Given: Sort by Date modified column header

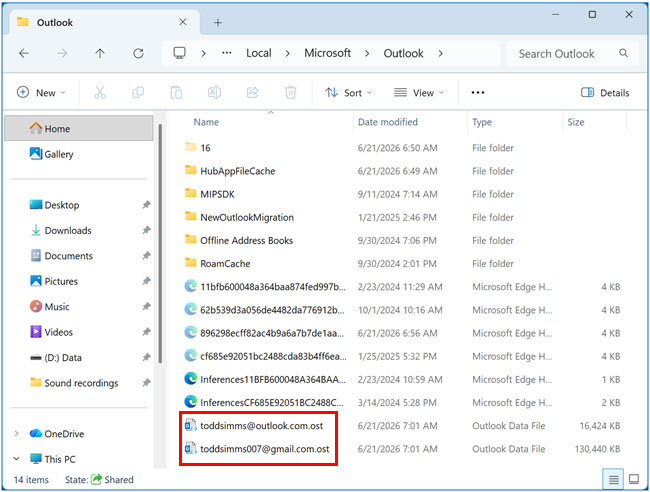Looking at the screenshot, I should pos(388,122).
